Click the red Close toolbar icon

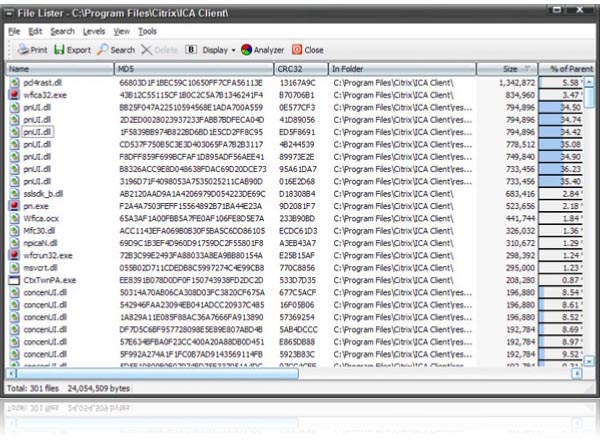(x=297, y=49)
